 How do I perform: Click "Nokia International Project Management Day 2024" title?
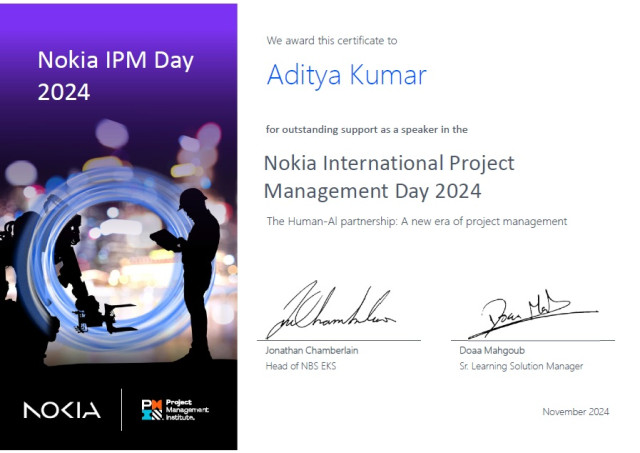(x=389, y=177)
